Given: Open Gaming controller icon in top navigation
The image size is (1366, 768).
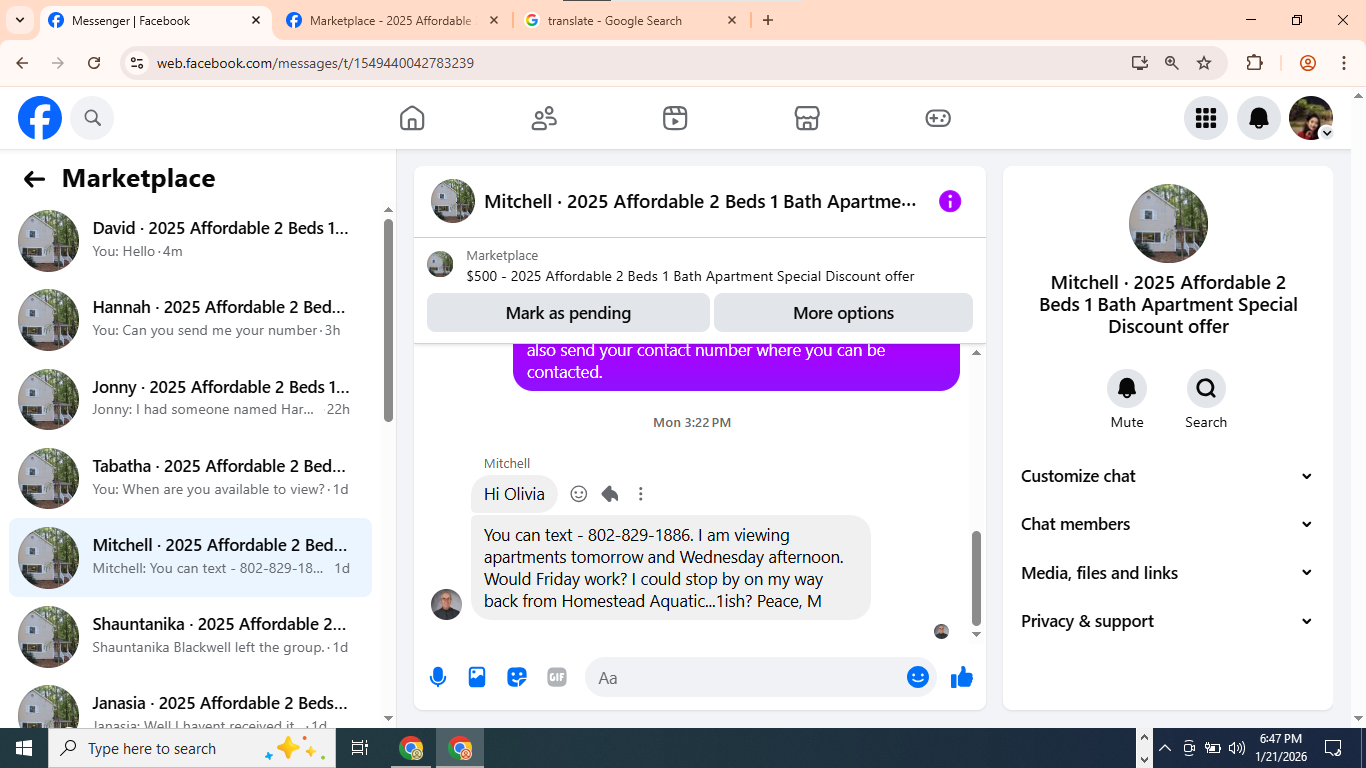Looking at the screenshot, I should point(938,118).
